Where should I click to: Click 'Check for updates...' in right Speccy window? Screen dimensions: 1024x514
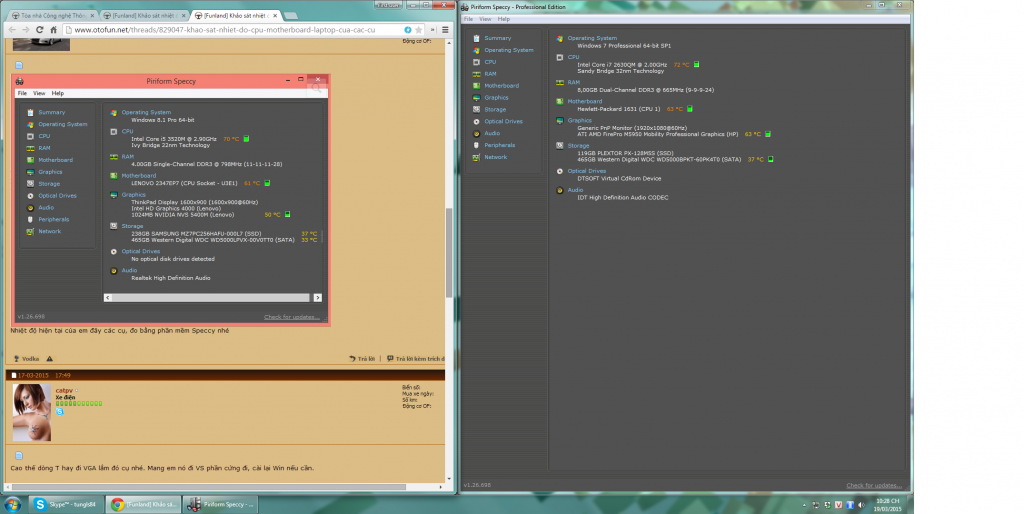click(874, 485)
